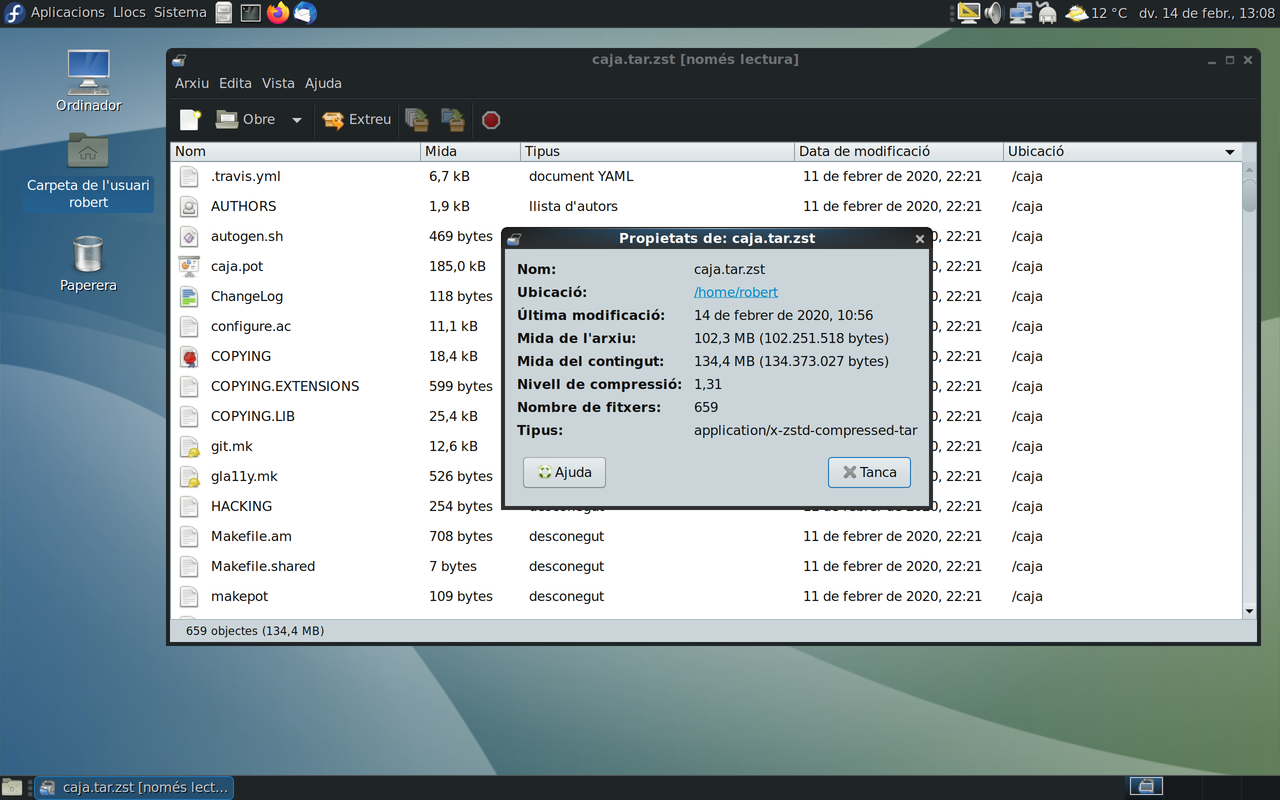Select the ChangeLog file icon
Viewport: 1280px width, 800px height.
(x=189, y=296)
